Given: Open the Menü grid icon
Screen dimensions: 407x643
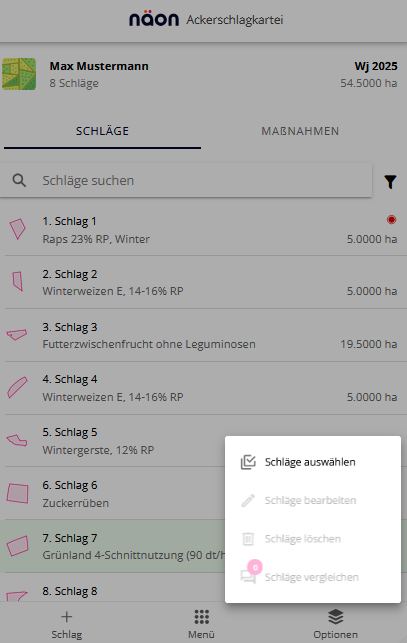Looking at the screenshot, I should (x=201, y=617).
